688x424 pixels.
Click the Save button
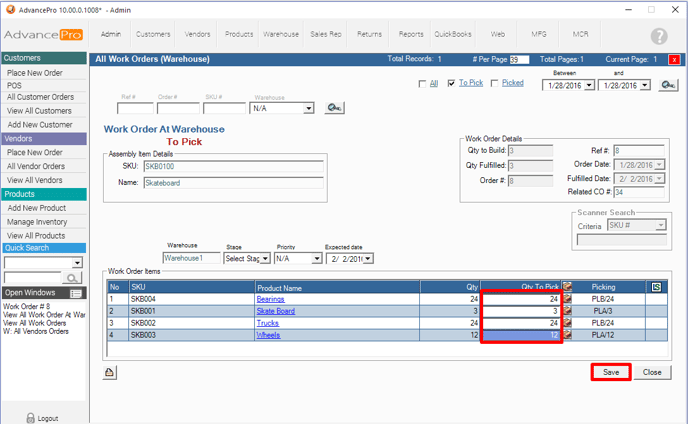[609, 372]
